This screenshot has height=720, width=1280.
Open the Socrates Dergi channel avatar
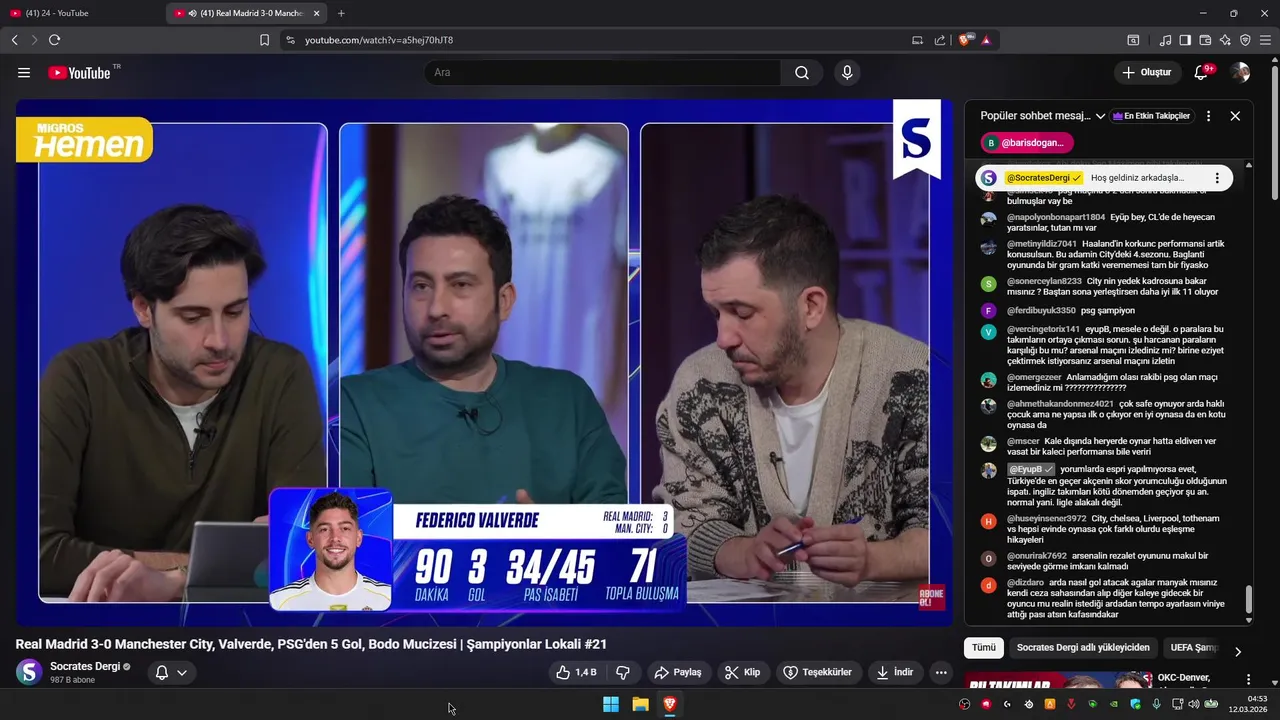point(30,672)
